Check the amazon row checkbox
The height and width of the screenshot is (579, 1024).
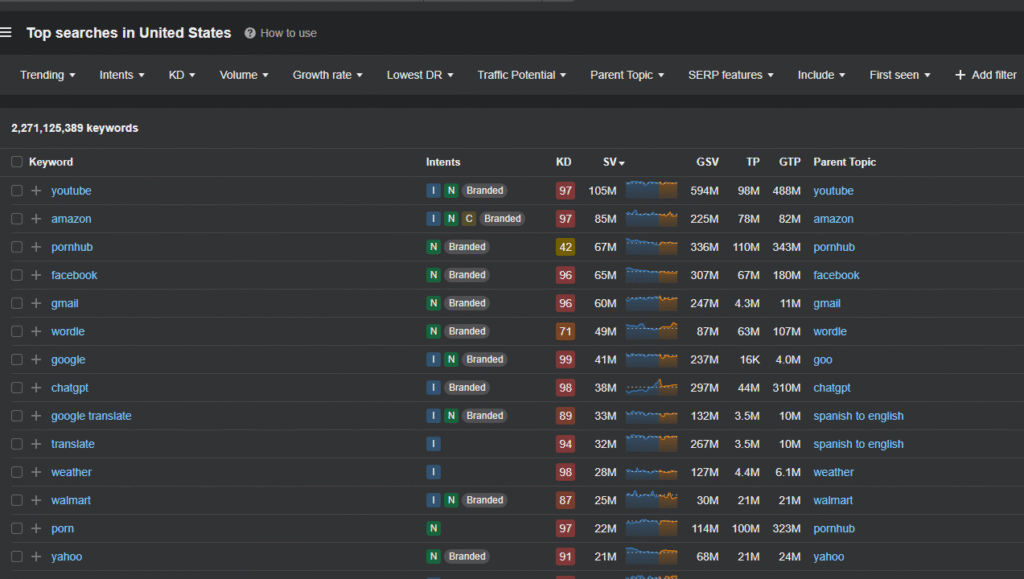17,219
